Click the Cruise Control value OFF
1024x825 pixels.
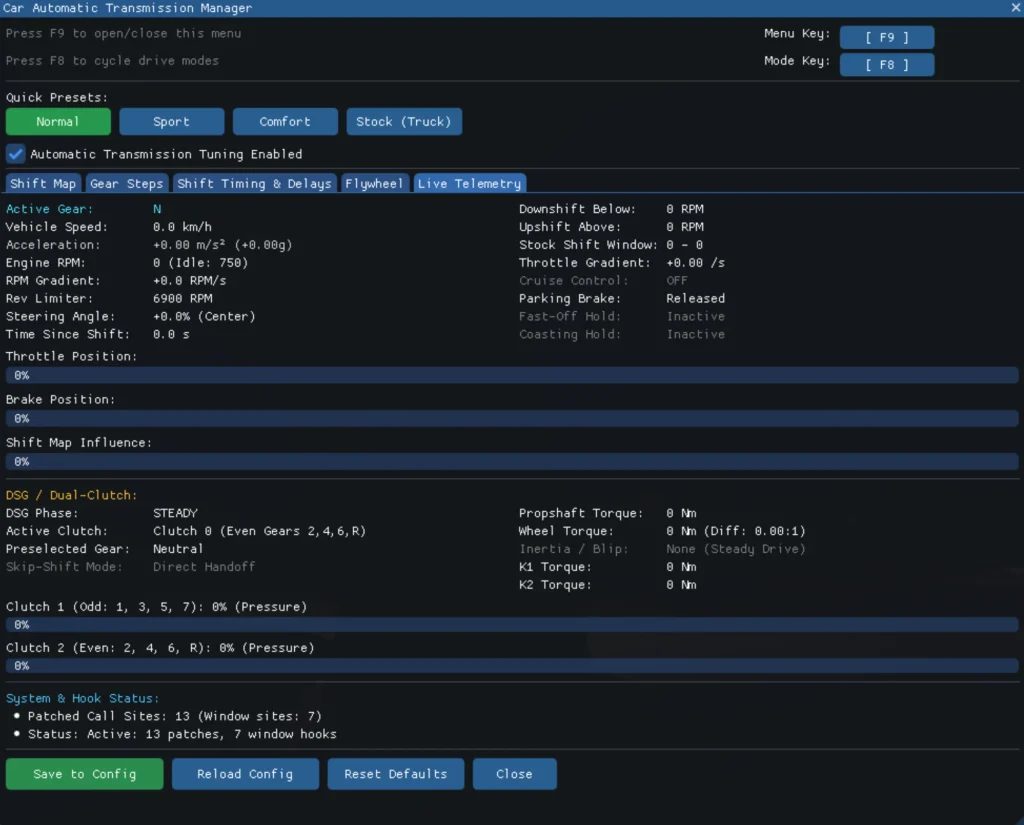(677, 280)
